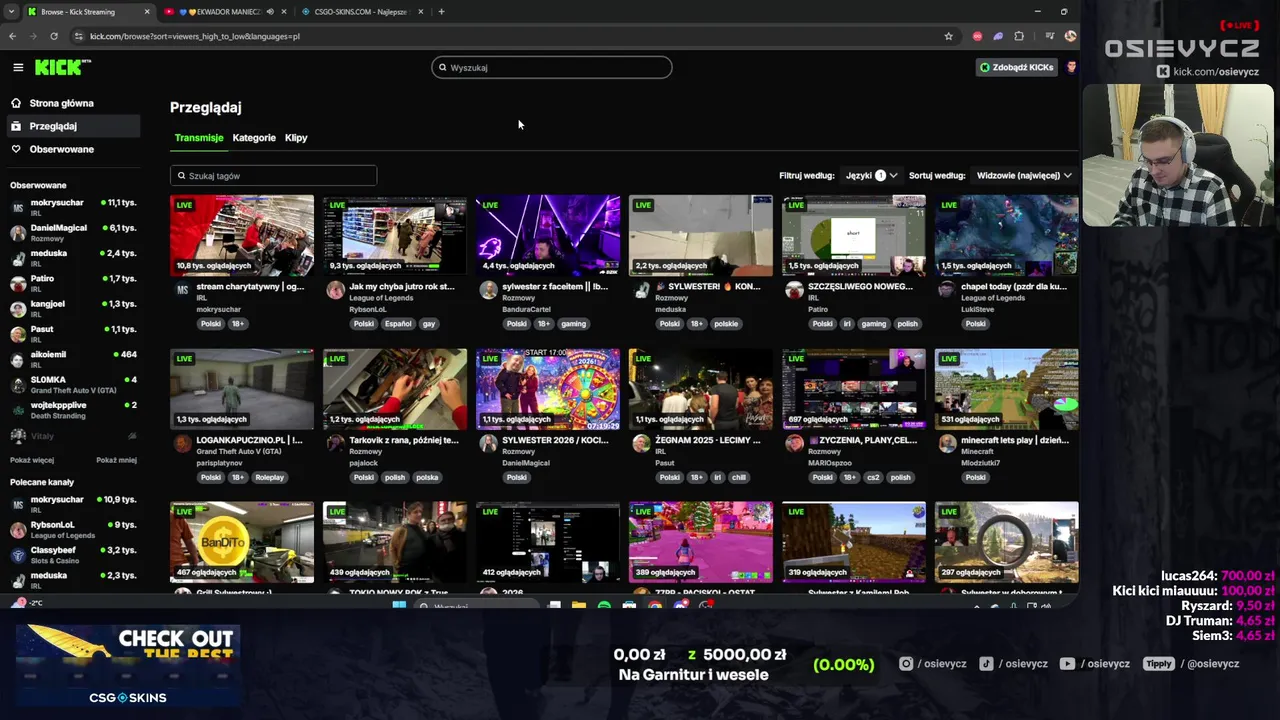Click the Roleplay tag under LOGANKAPUCZINO stream

click(270, 477)
